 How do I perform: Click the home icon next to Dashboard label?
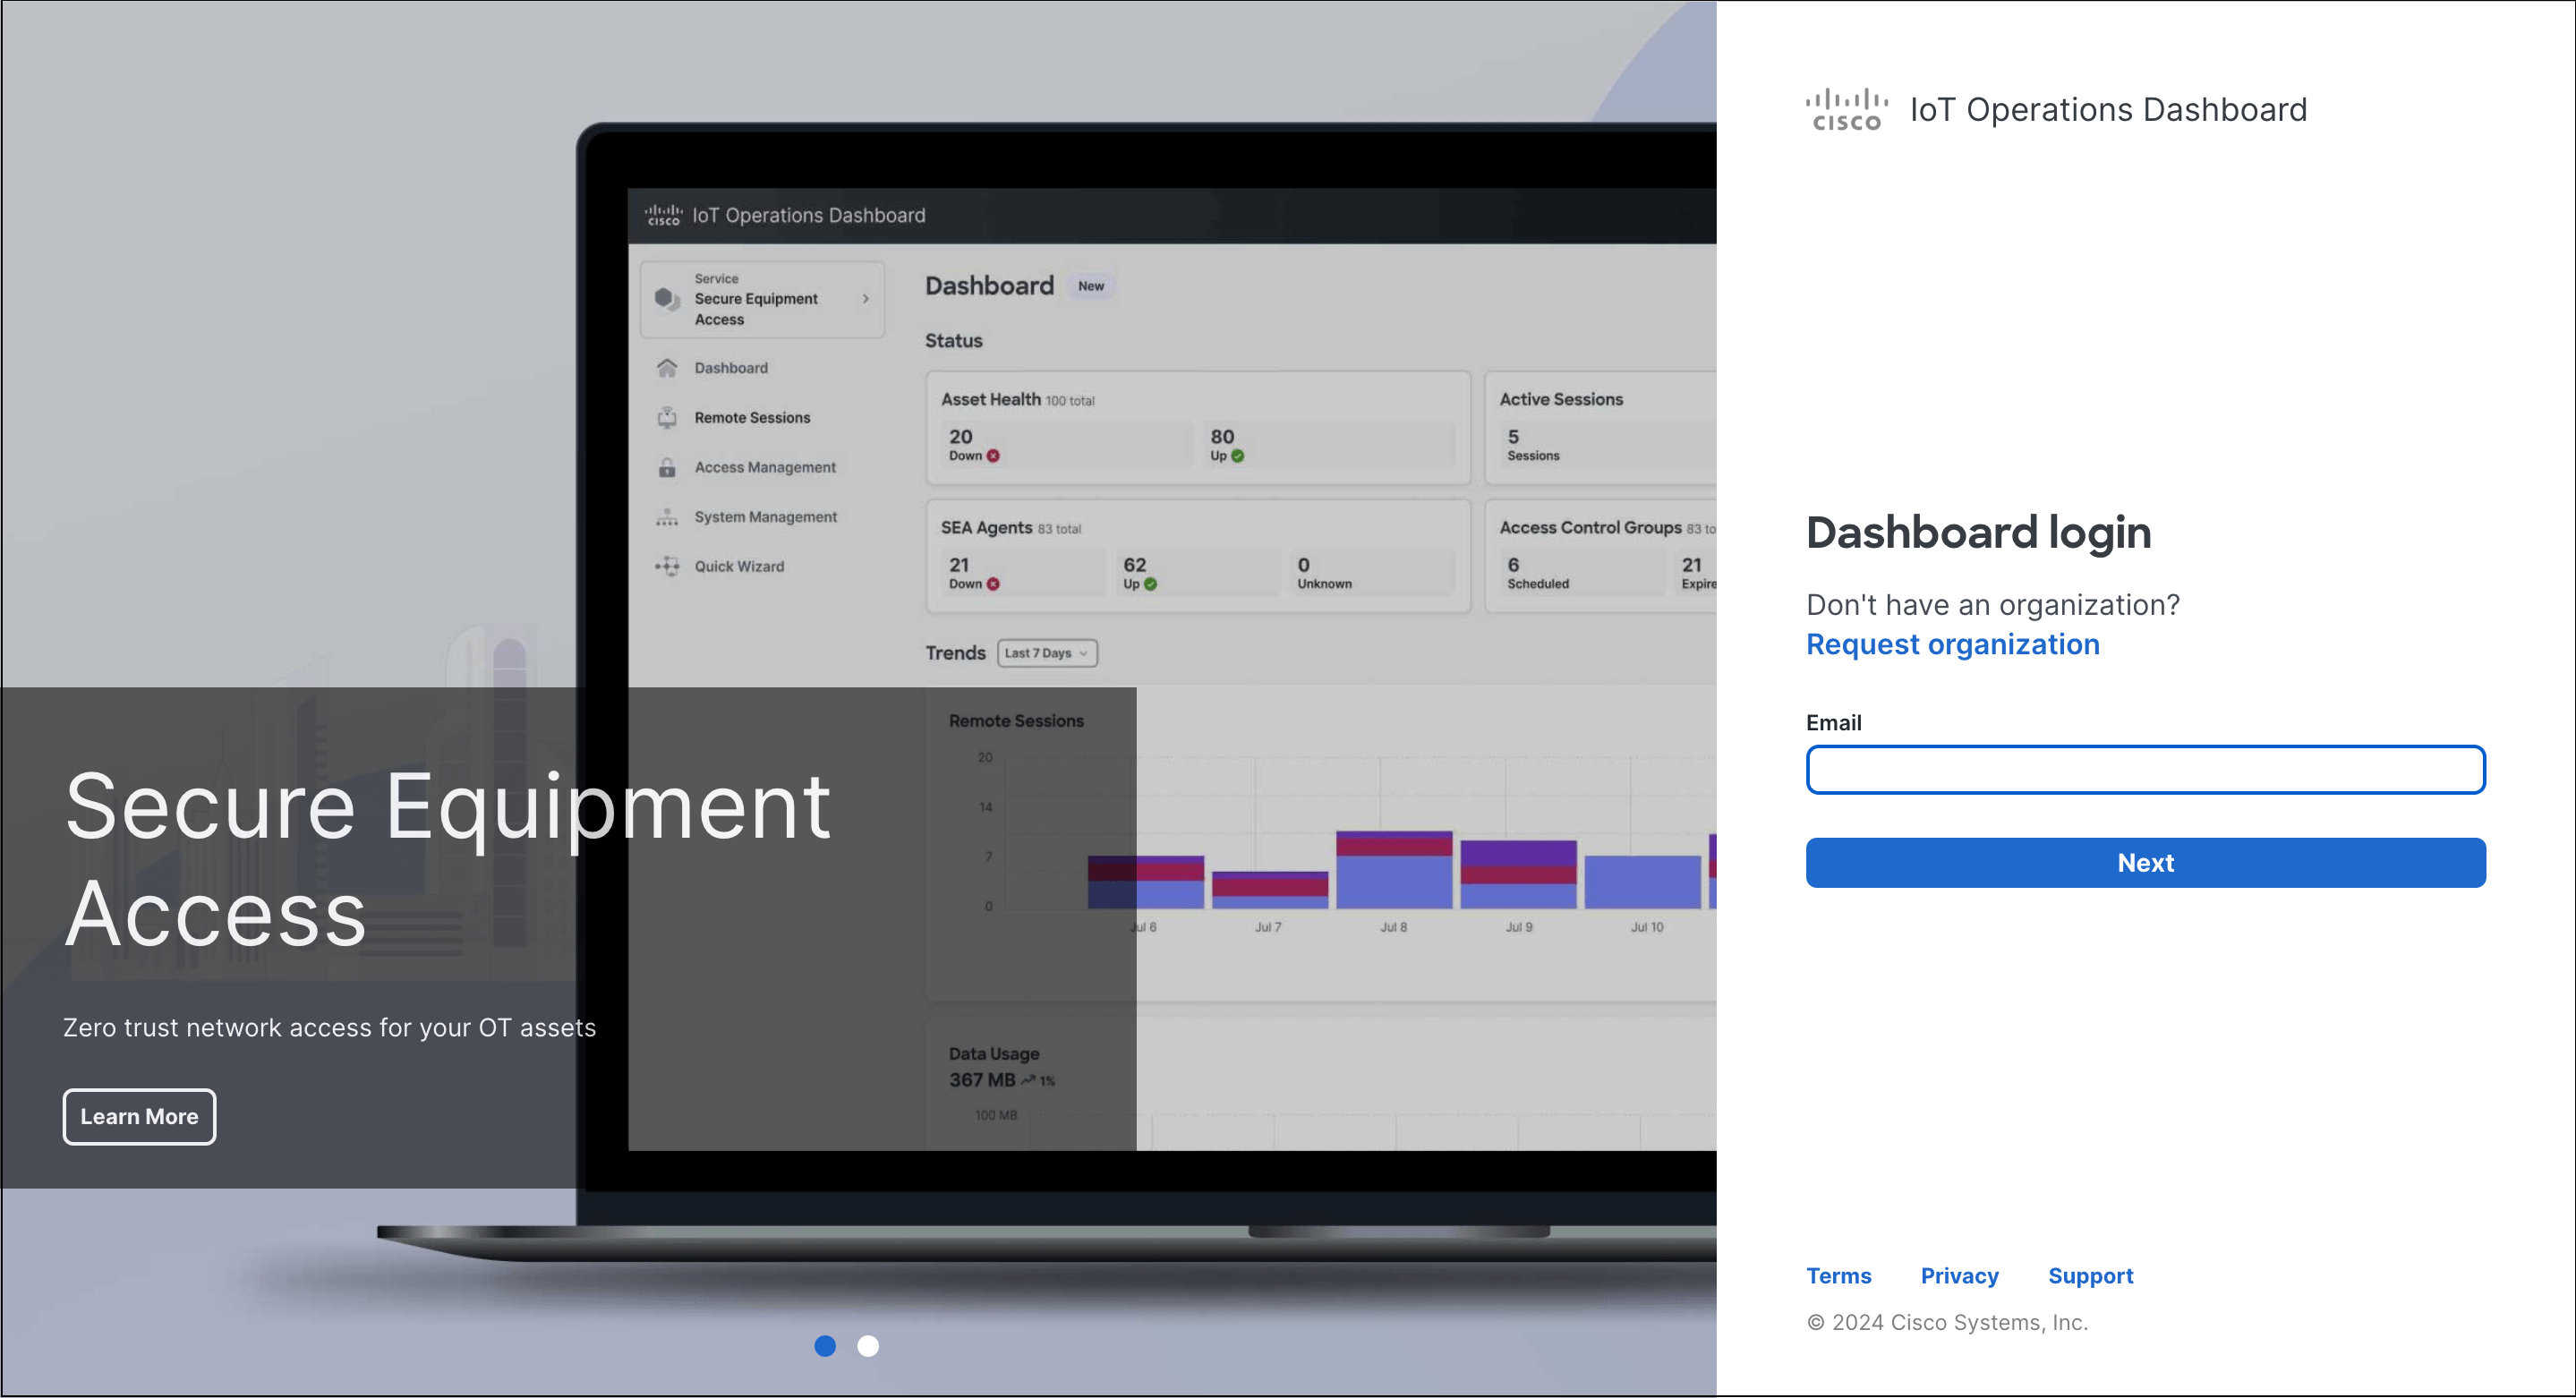[667, 367]
